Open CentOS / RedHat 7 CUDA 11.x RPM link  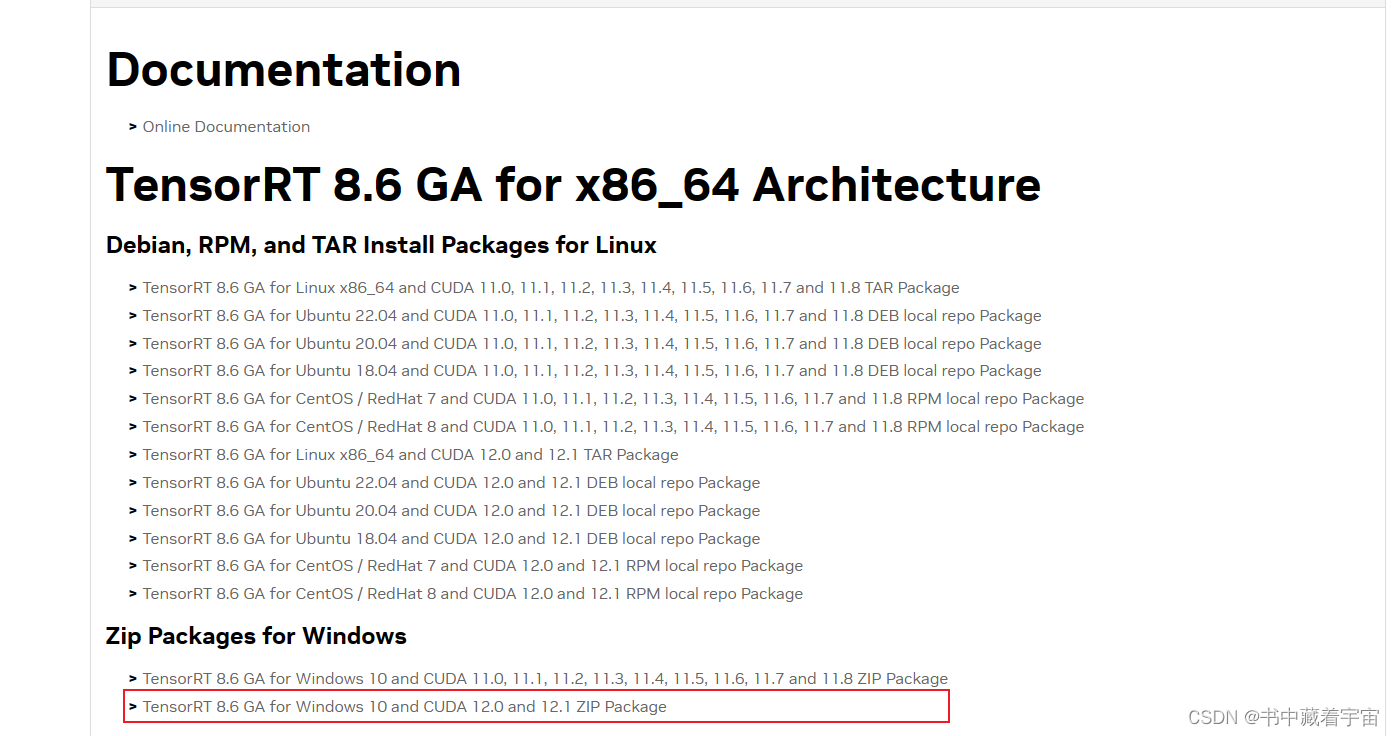(x=613, y=399)
